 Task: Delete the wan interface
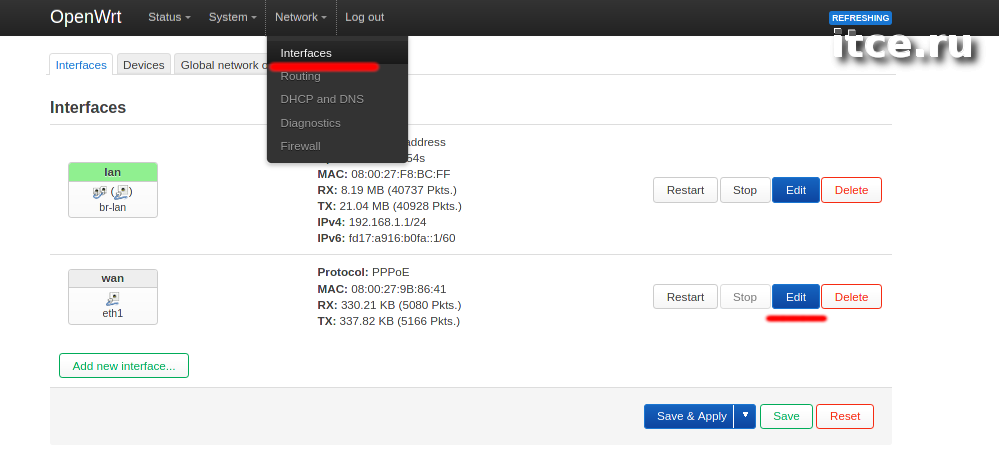coord(851,297)
